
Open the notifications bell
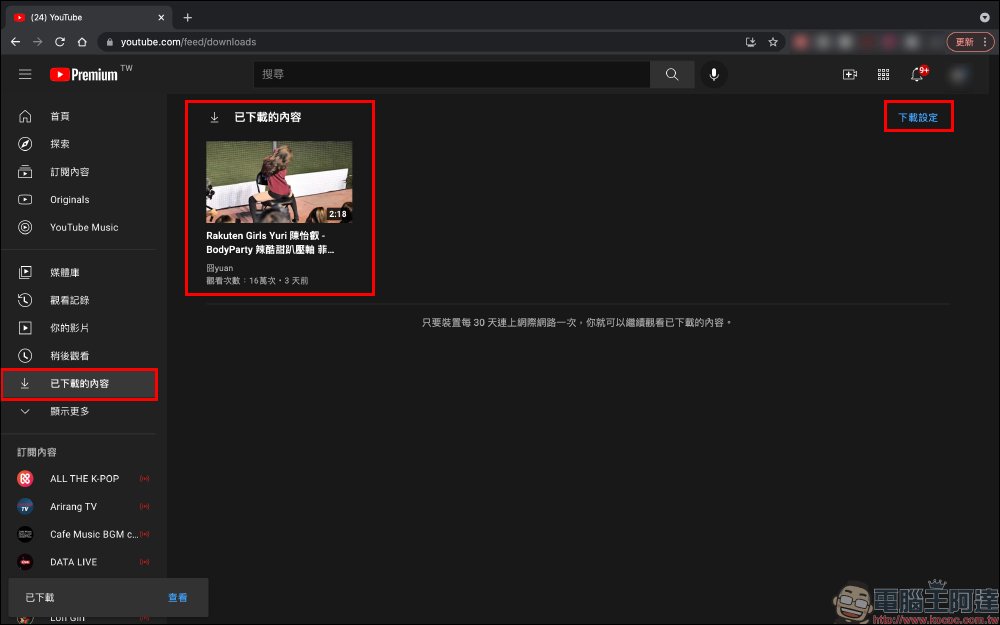pos(916,74)
